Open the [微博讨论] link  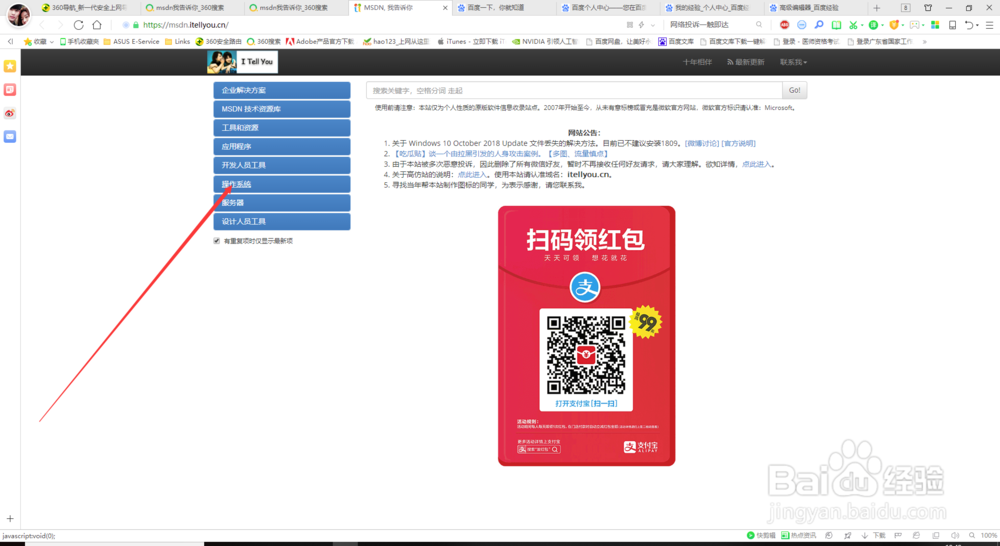coord(702,144)
